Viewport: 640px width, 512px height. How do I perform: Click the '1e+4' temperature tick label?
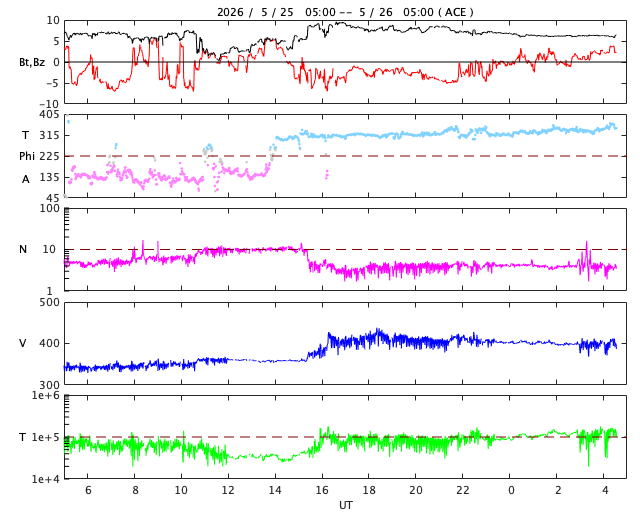click(46, 479)
